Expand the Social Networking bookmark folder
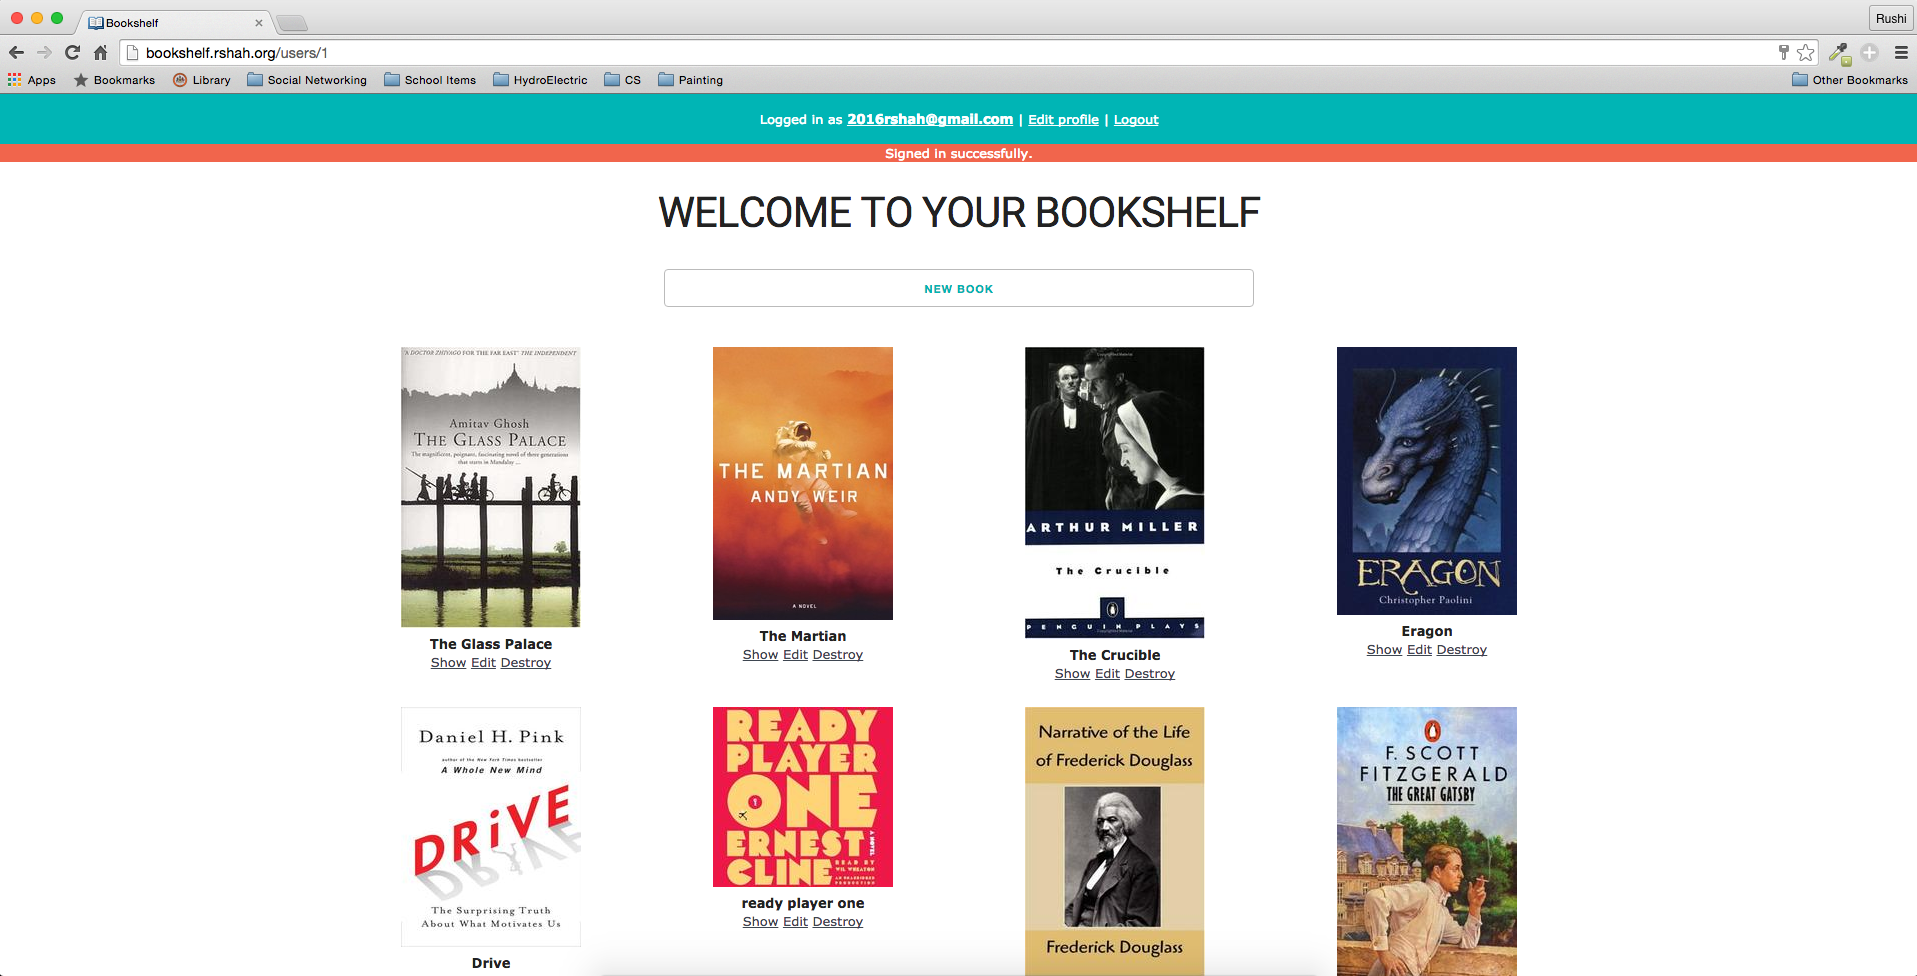 (x=307, y=80)
